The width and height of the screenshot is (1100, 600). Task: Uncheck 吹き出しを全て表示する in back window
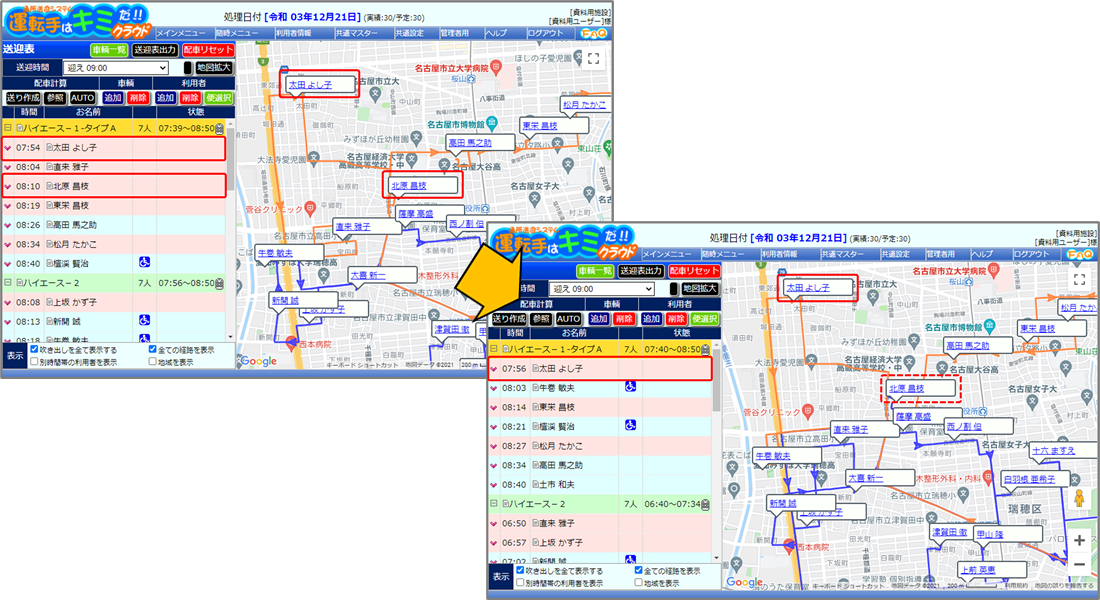click(34, 349)
